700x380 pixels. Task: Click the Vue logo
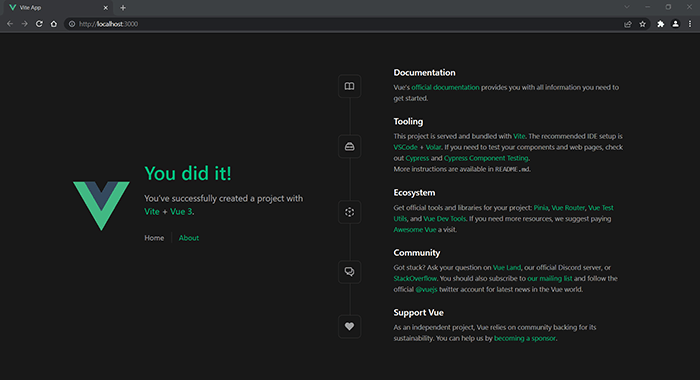click(101, 205)
